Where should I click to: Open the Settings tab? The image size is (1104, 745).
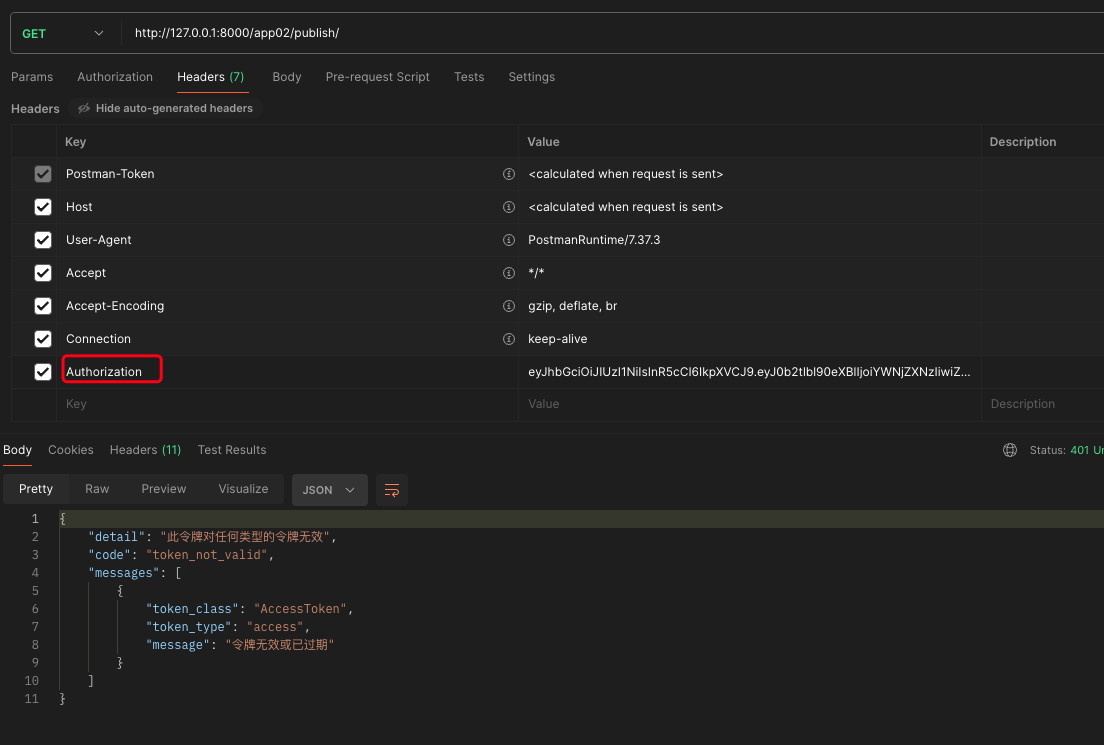(532, 77)
